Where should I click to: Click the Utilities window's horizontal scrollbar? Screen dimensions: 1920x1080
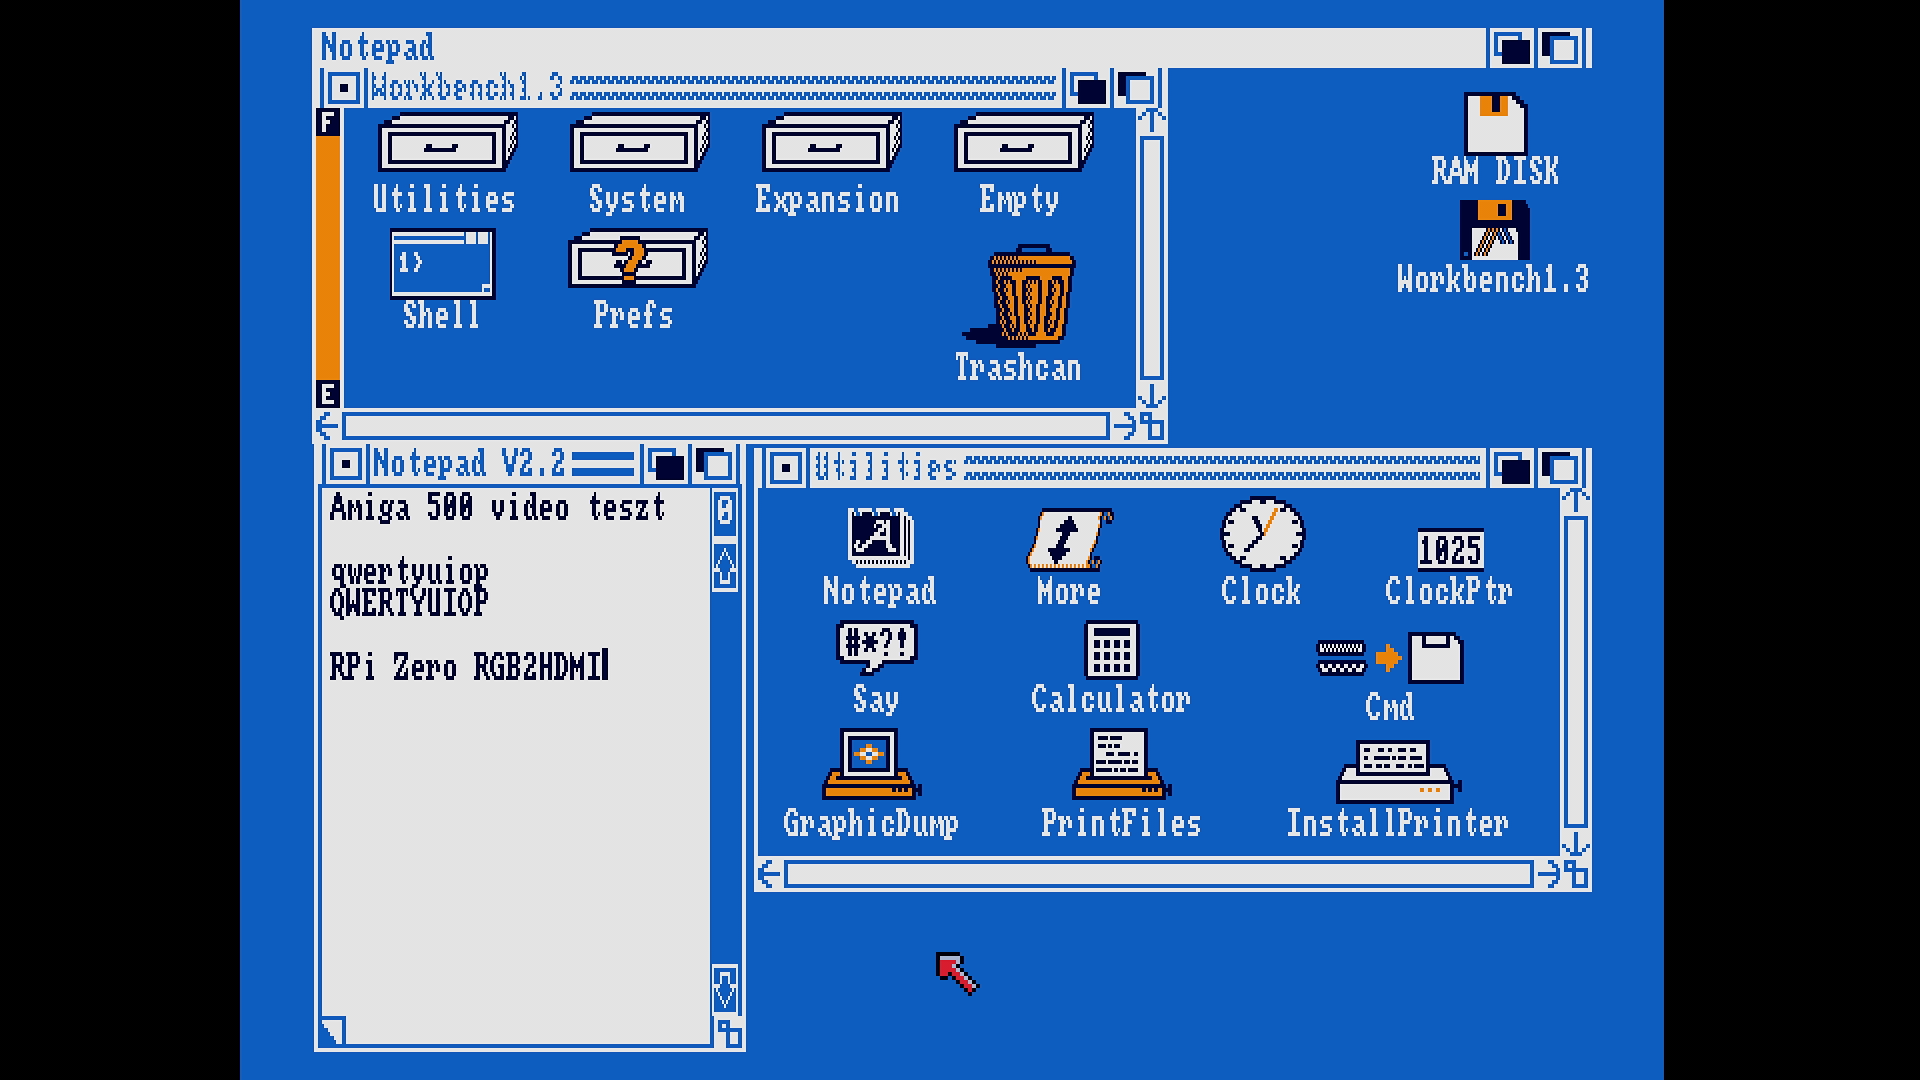click(1158, 875)
